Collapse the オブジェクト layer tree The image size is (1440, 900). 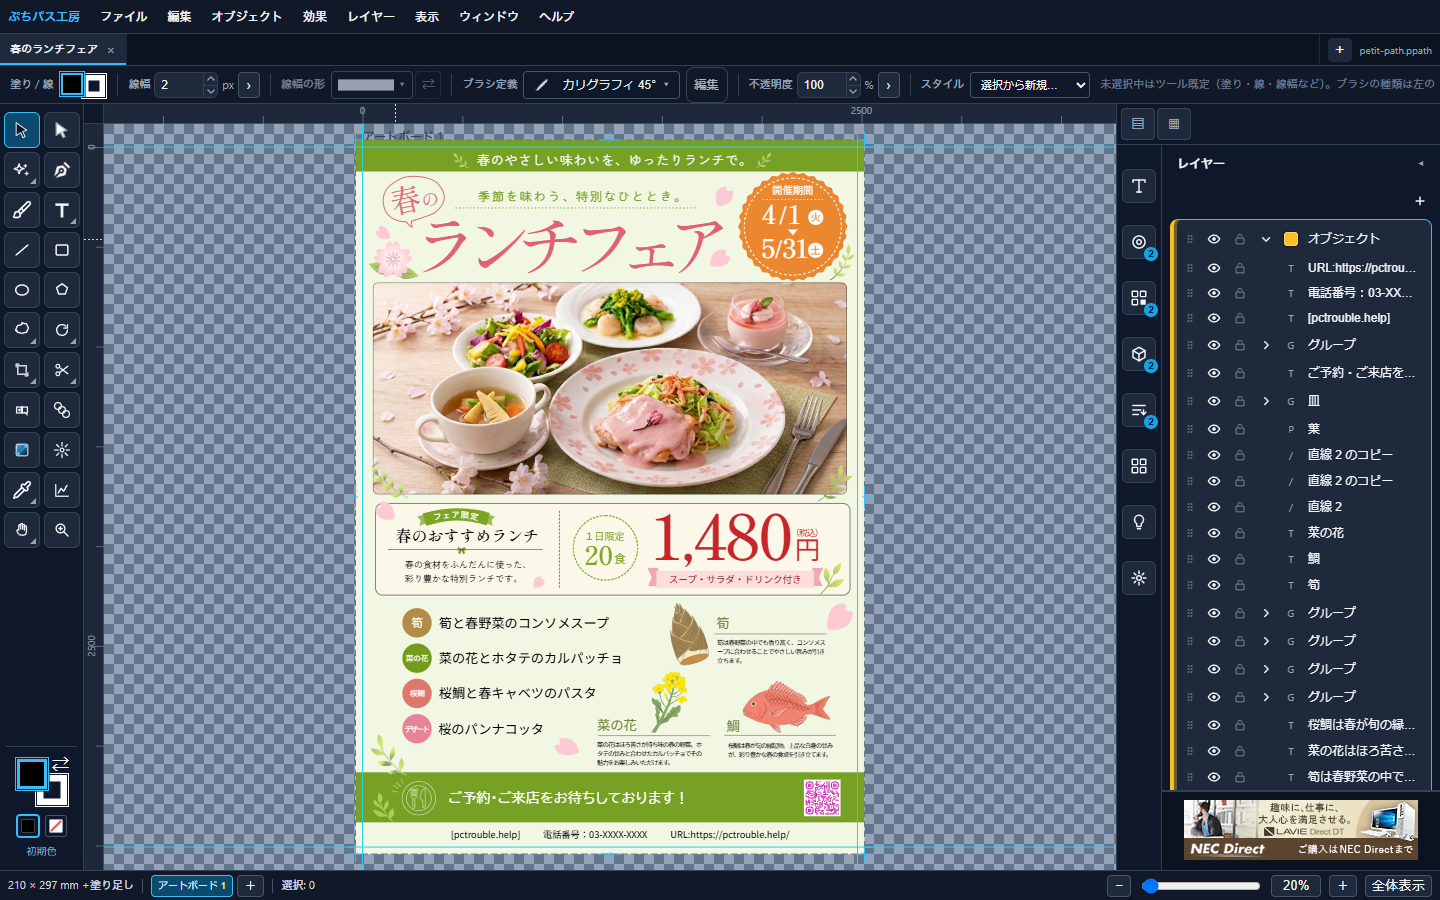click(x=1266, y=239)
